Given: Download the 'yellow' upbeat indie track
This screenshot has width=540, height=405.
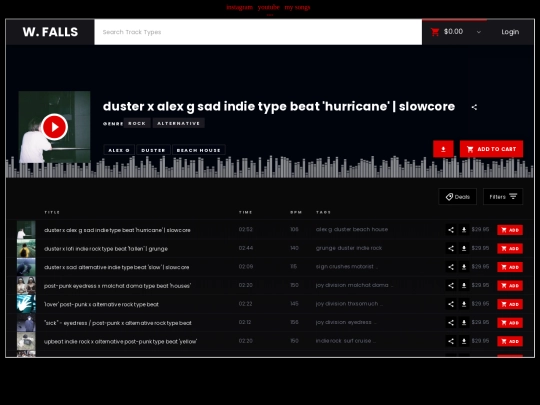Looking at the screenshot, I should click(464, 341).
